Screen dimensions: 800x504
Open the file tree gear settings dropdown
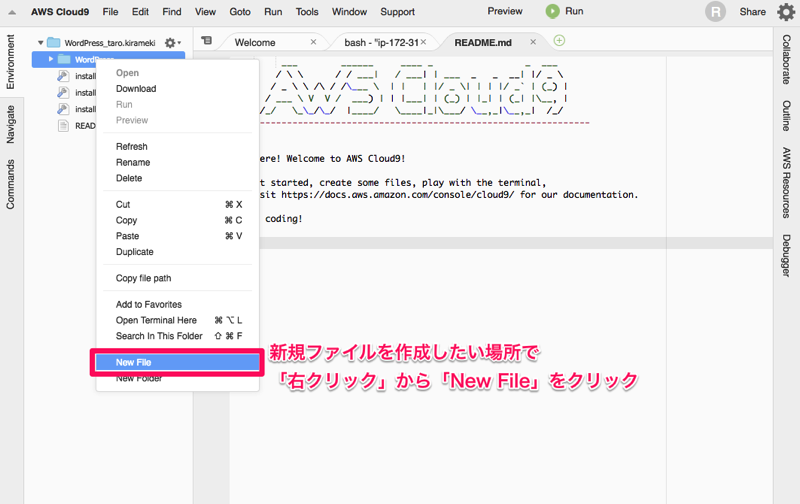tap(172, 43)
